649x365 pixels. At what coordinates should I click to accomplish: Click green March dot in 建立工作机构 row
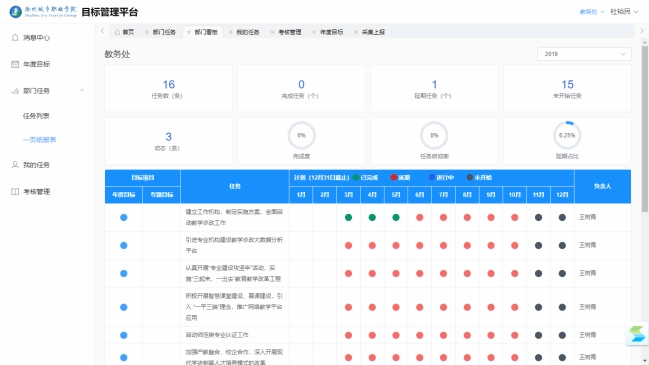pos(349,217)
